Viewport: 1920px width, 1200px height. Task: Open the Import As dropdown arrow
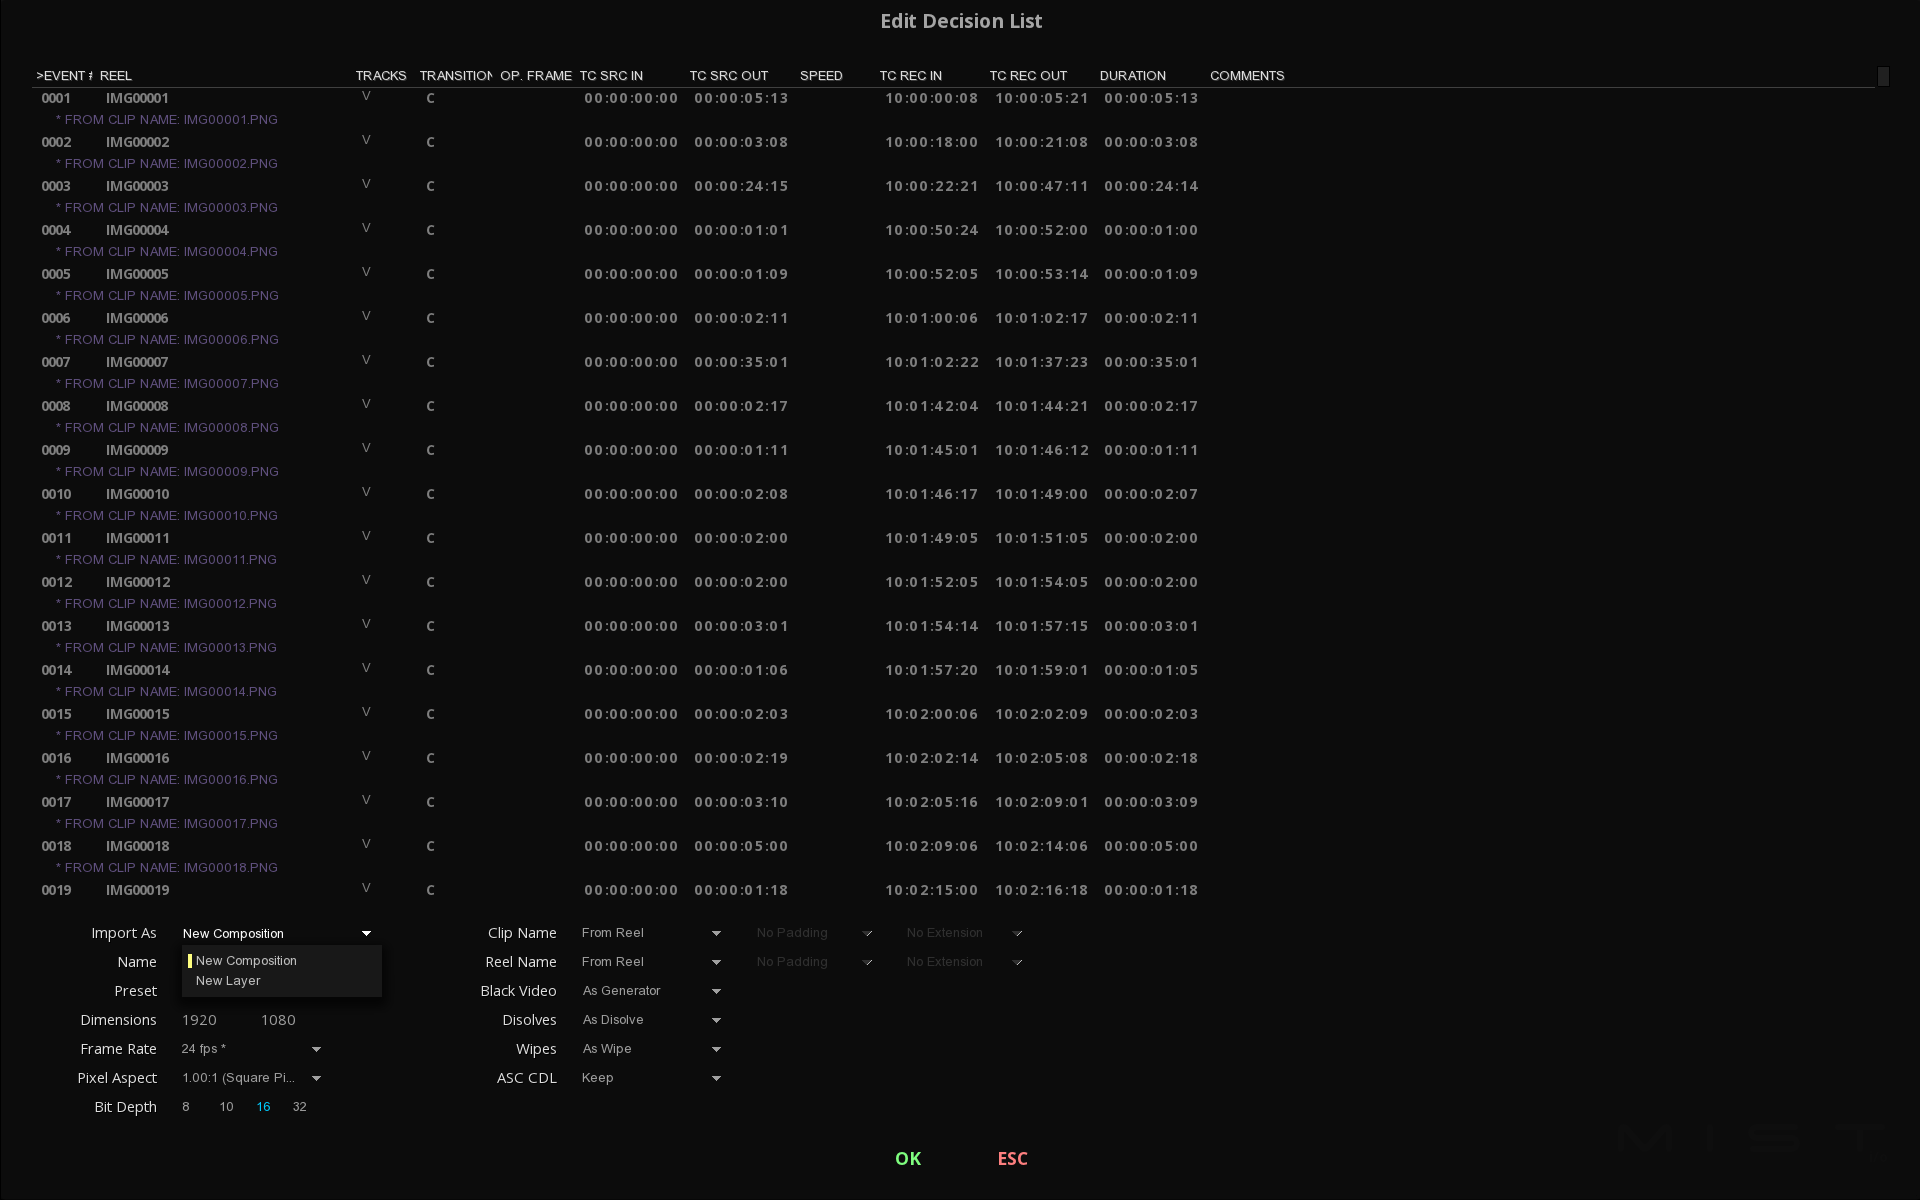tap(366, 934)
